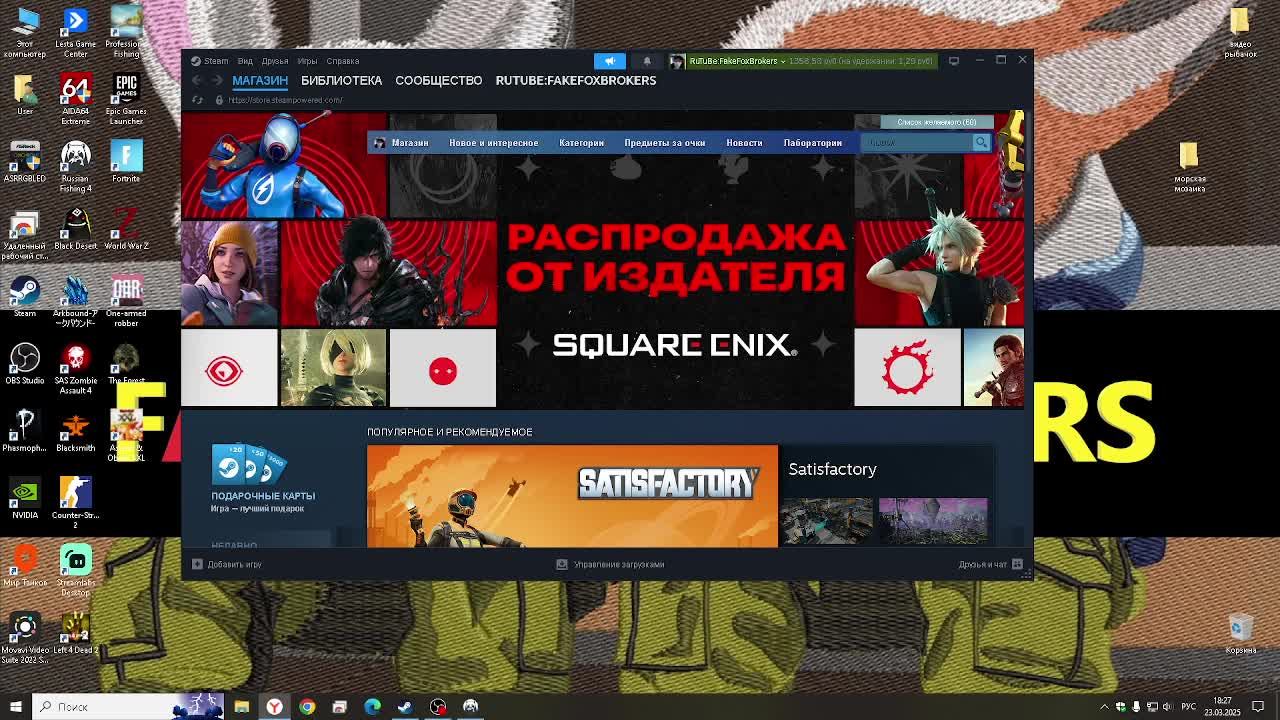Open Google Chrome from the taskbar

[x=307, y=707]
